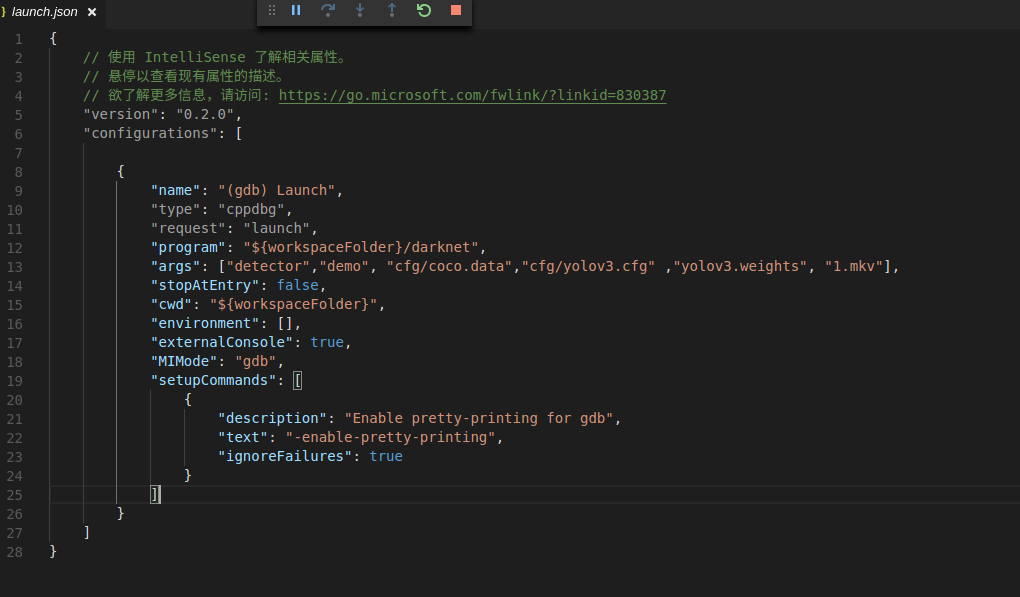Click line number 13 in the gutter
Image resolution: width=1020 pixels, height=597 pixels.
tap(14, 266)
